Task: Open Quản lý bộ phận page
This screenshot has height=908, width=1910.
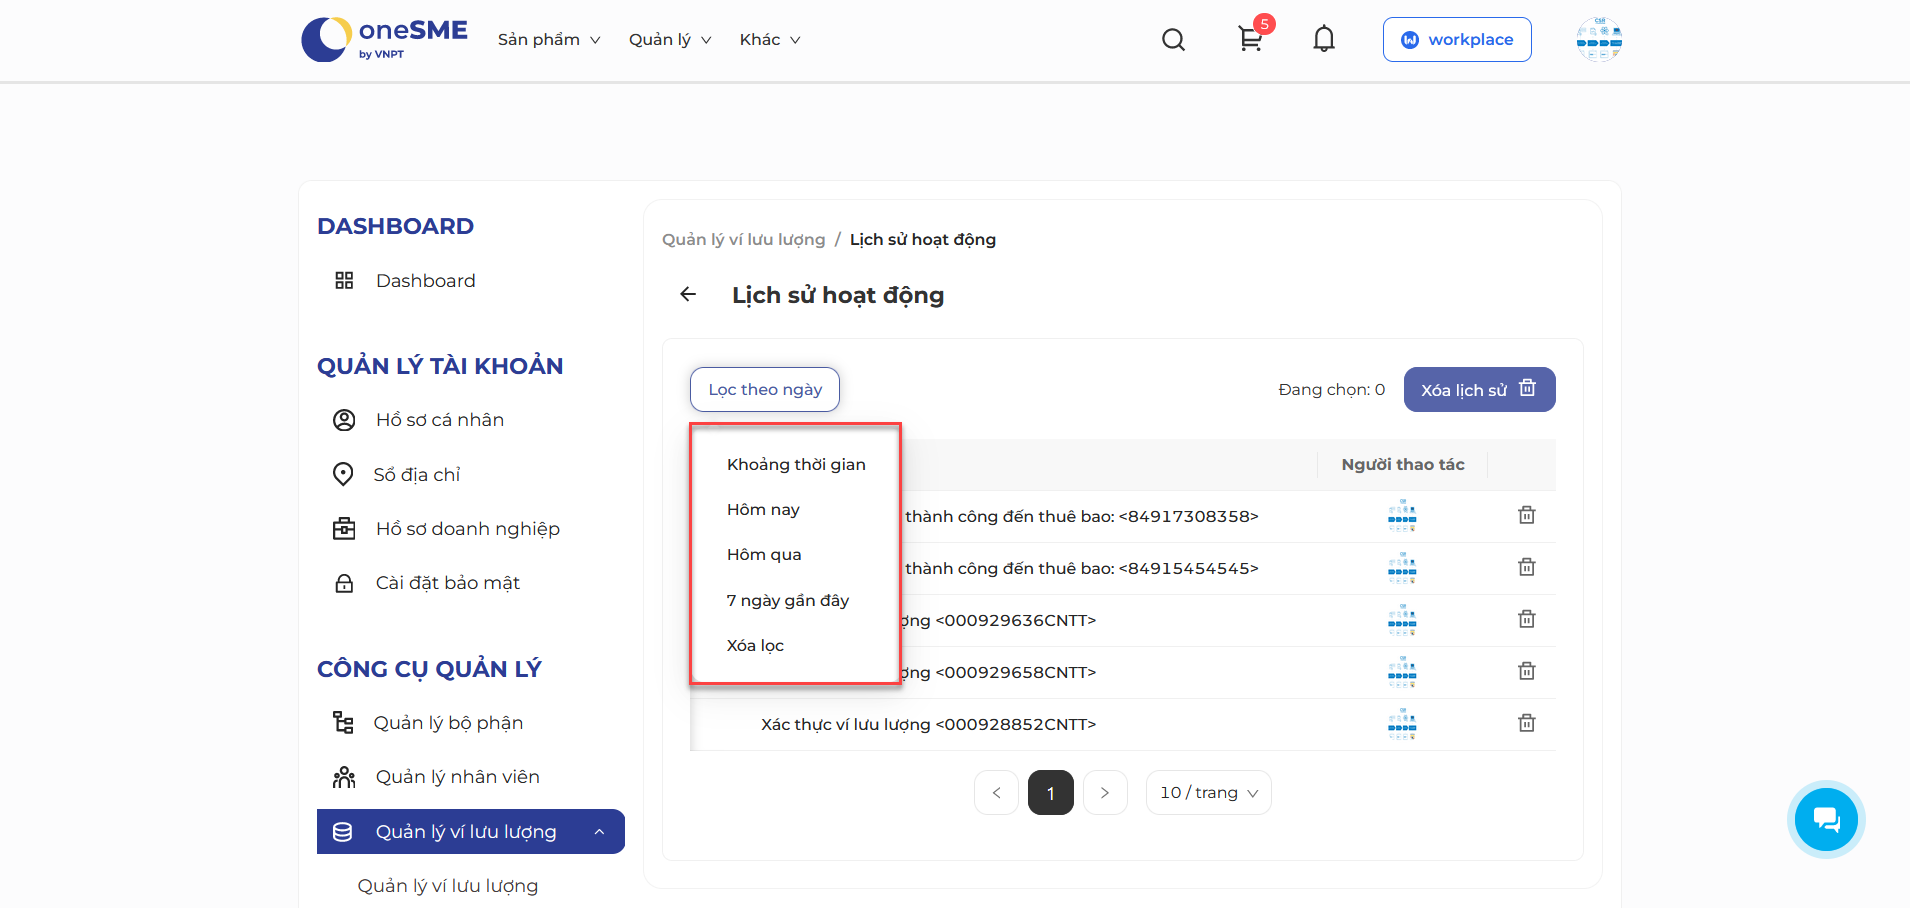Action: [448, 723]
